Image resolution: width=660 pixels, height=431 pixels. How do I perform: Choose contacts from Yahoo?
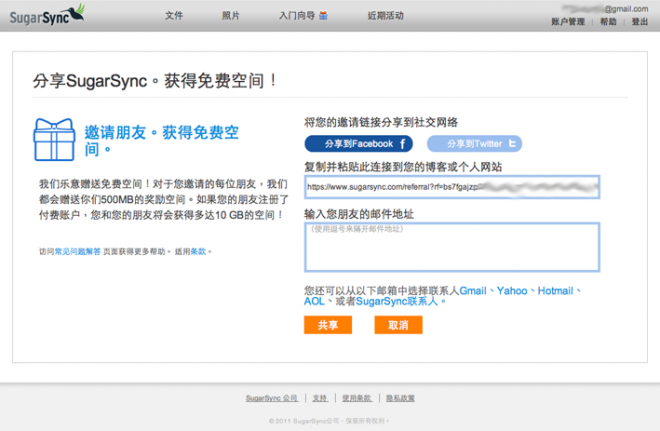511,290
